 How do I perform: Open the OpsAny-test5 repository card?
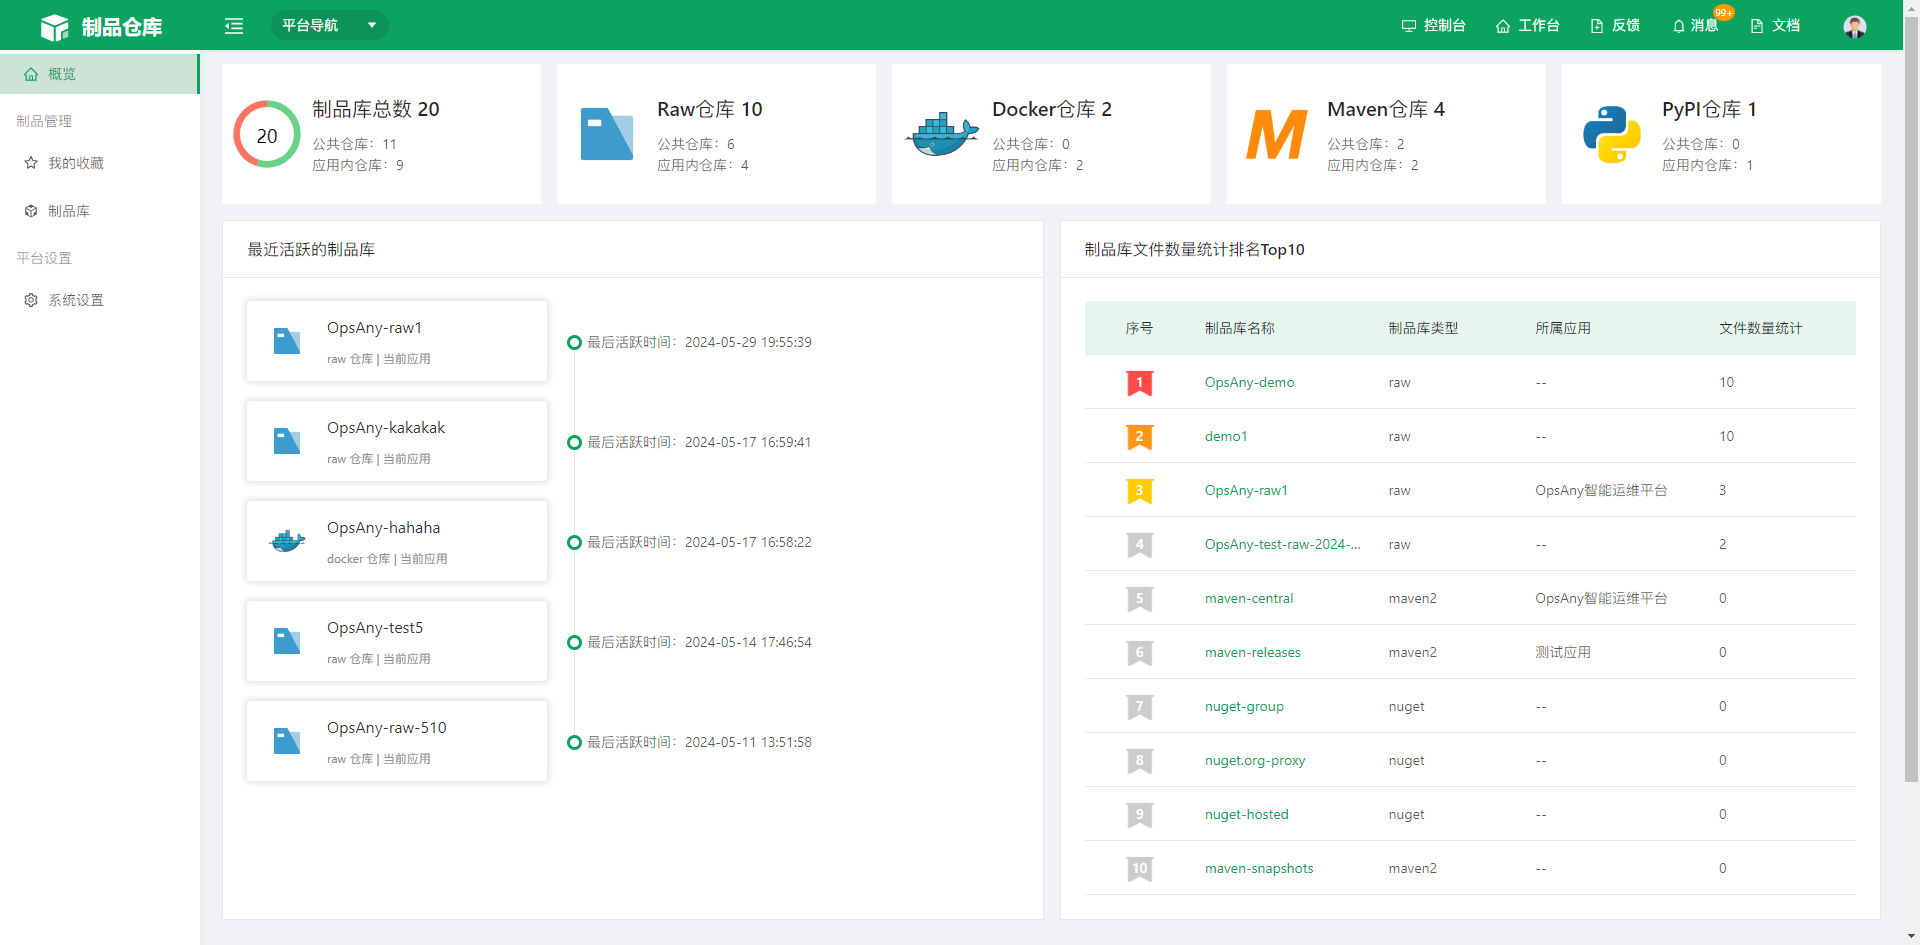[x=397, y=641]
